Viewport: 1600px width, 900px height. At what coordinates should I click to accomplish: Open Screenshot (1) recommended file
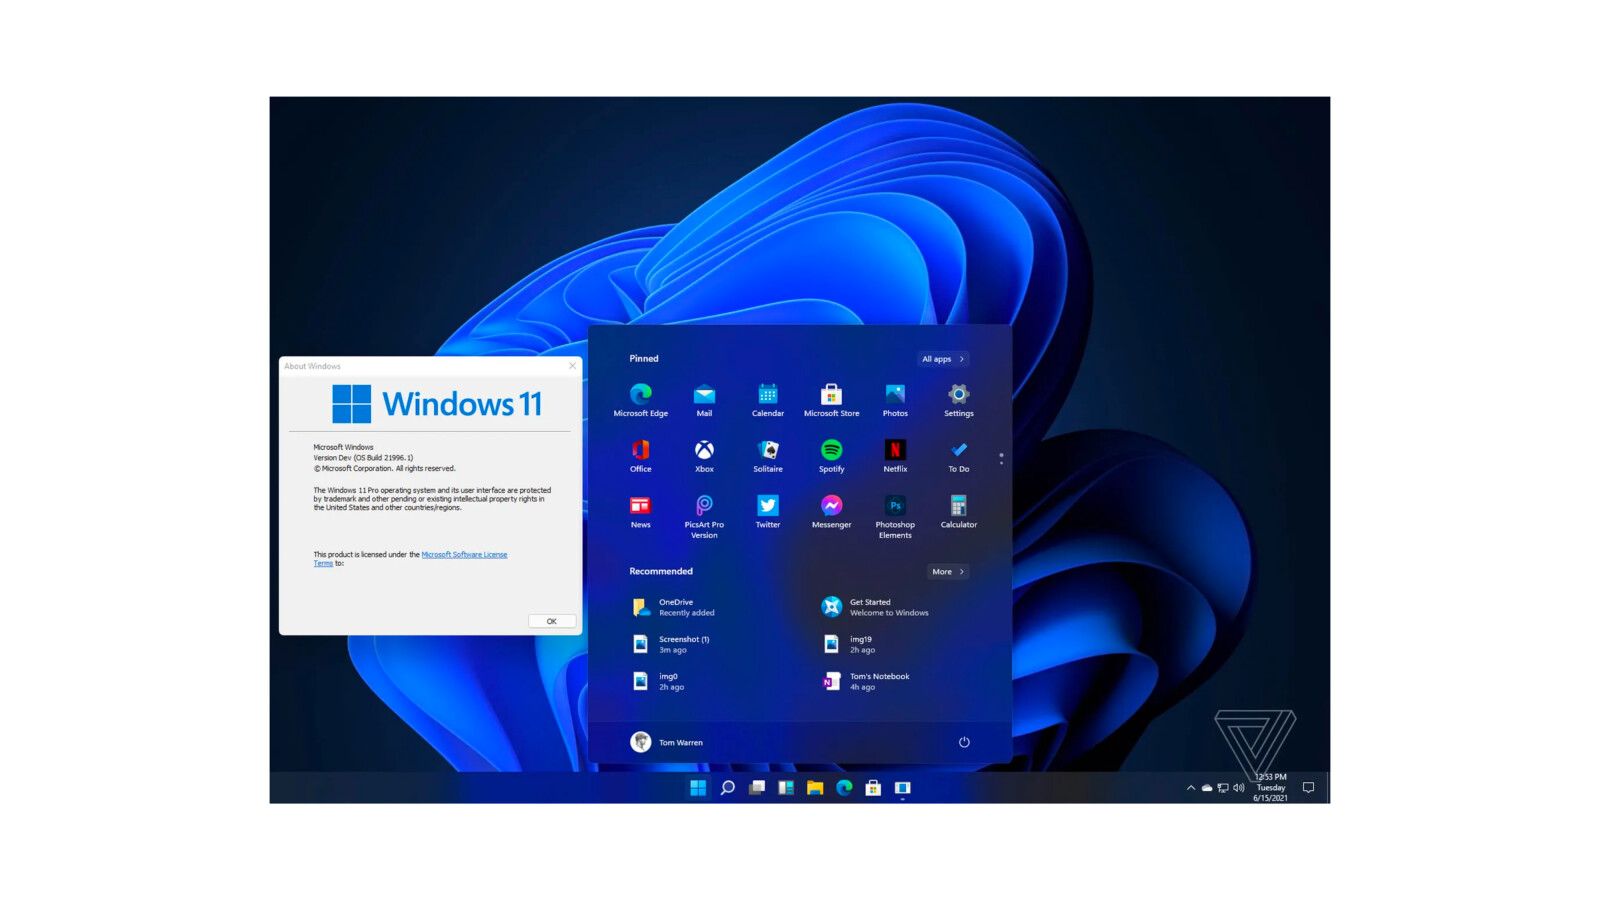point(671,644)
